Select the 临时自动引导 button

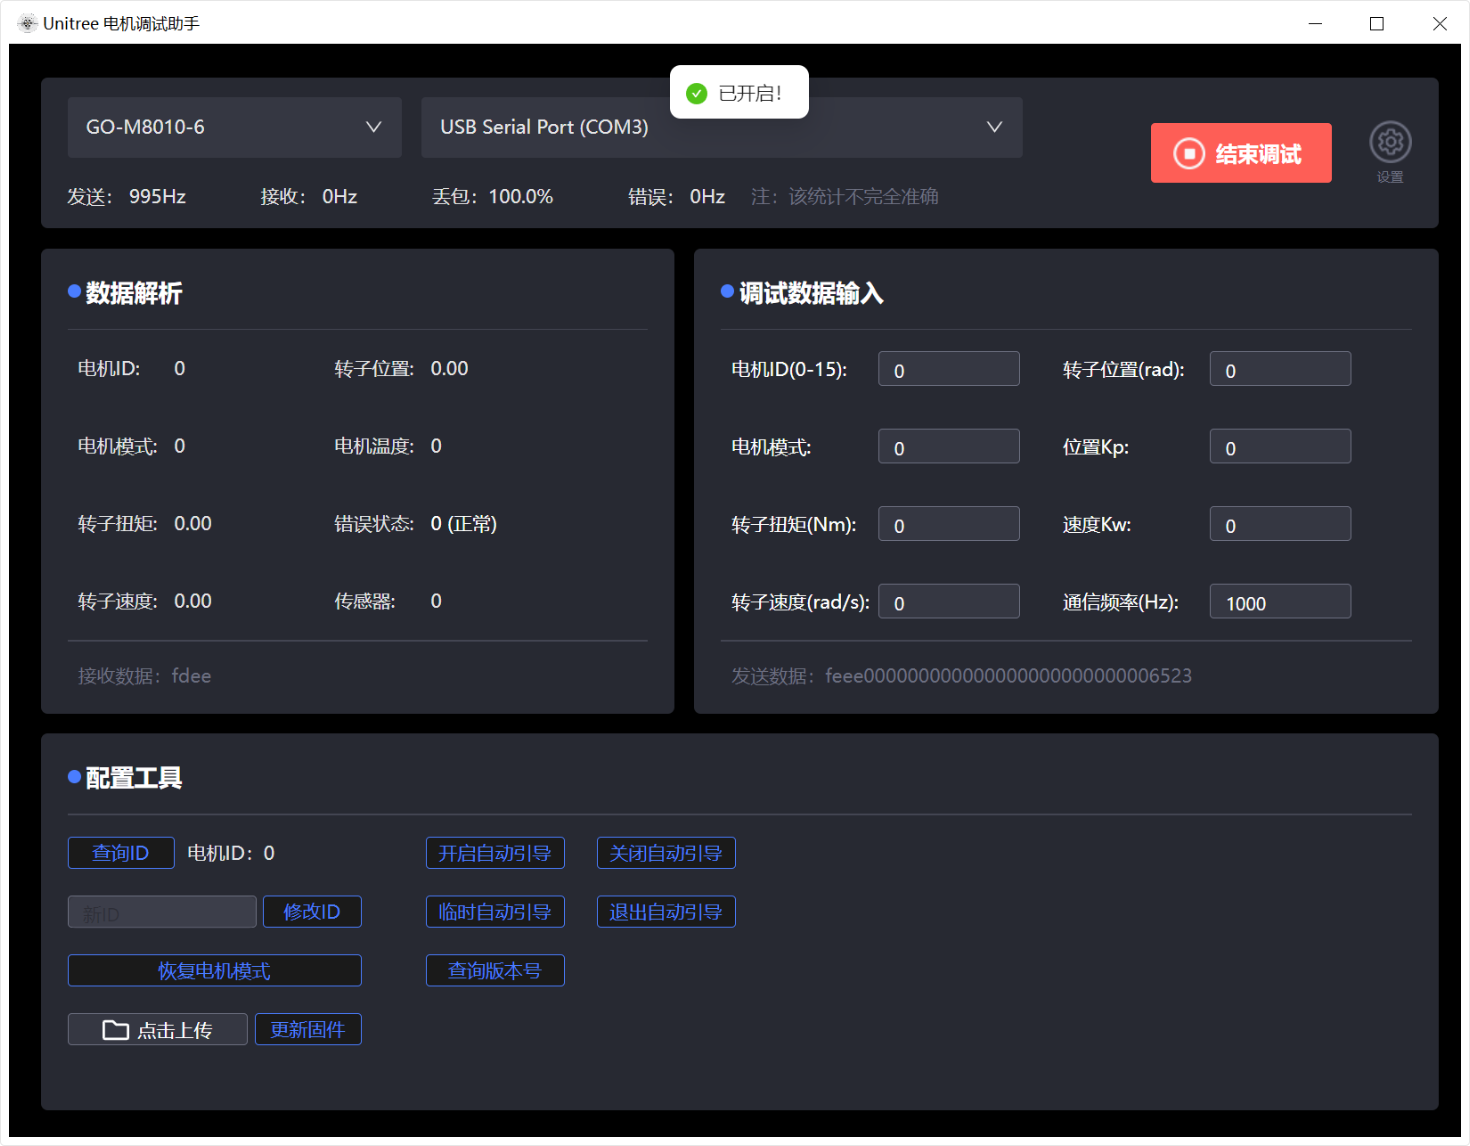click(x=495, y=912)
